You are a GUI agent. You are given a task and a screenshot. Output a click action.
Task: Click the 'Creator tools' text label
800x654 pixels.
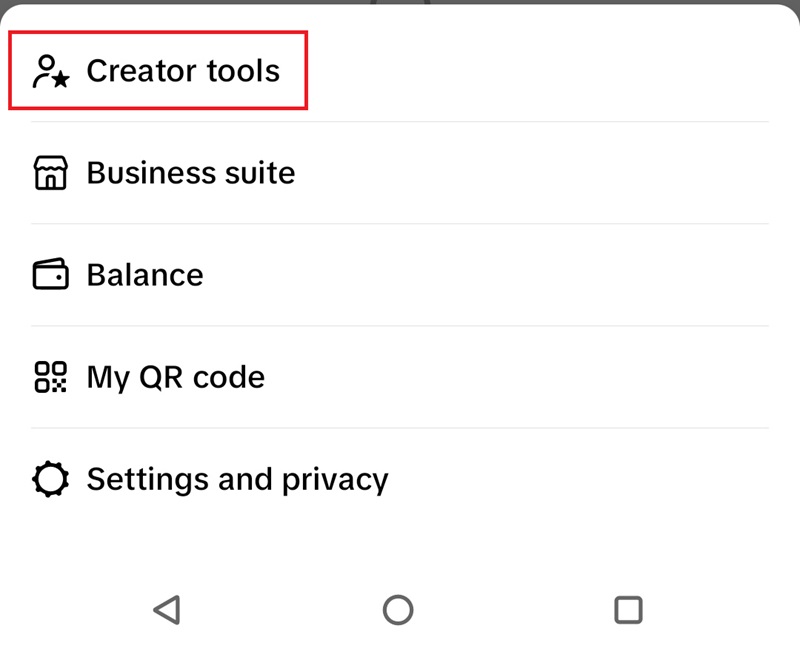pyautogui.click(x=183, y=71)
